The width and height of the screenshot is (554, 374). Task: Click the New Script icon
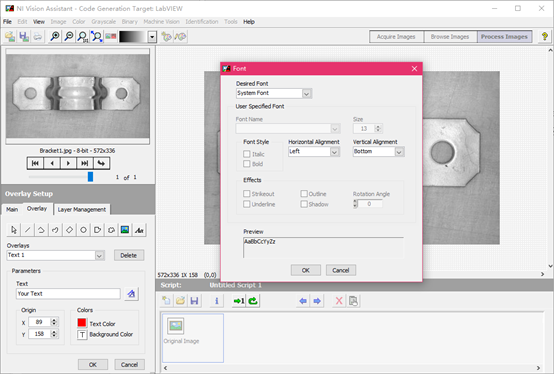[x=166, y=301]
